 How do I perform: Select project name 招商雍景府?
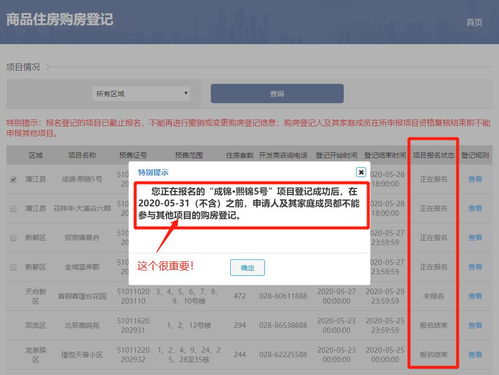click(x=82, y=238)
